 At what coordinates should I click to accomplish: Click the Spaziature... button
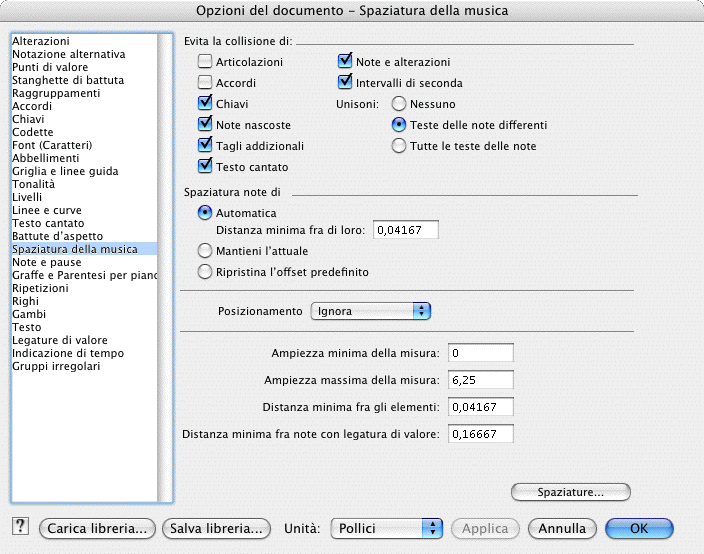(570, 492)
